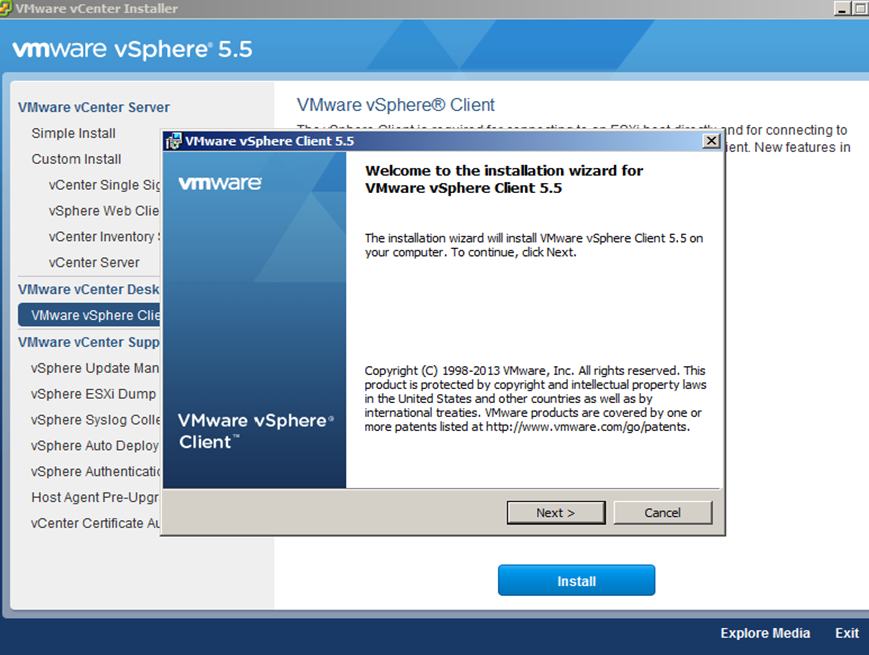Open Explore Media in the bottom bar
The height and width of the screenshot is (655, 869).
pos(765,633)
